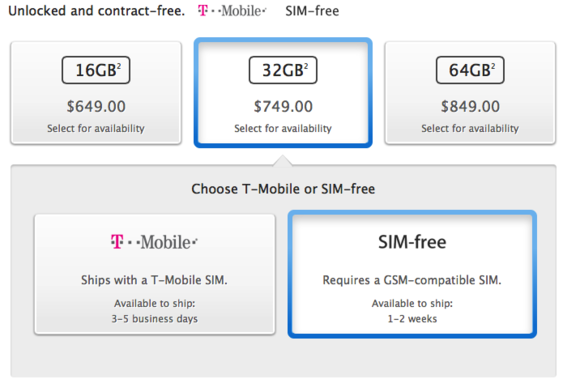Choose the SIM-free option card
This screenshot has height=392, width=580.
click(412, 274)
